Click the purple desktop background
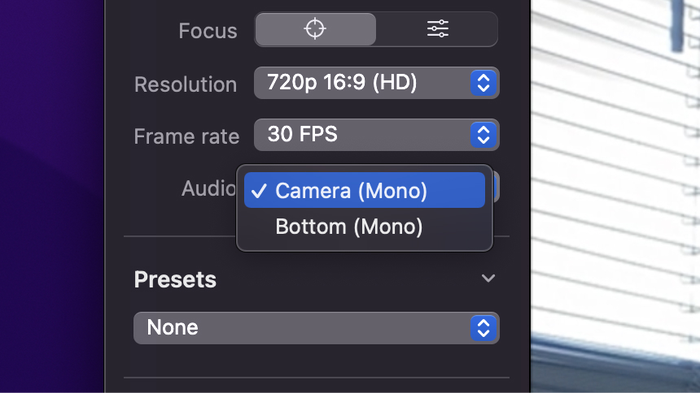The height and width of the screenshot is (393, 700). pyautogui.click(x=51, y=196)
